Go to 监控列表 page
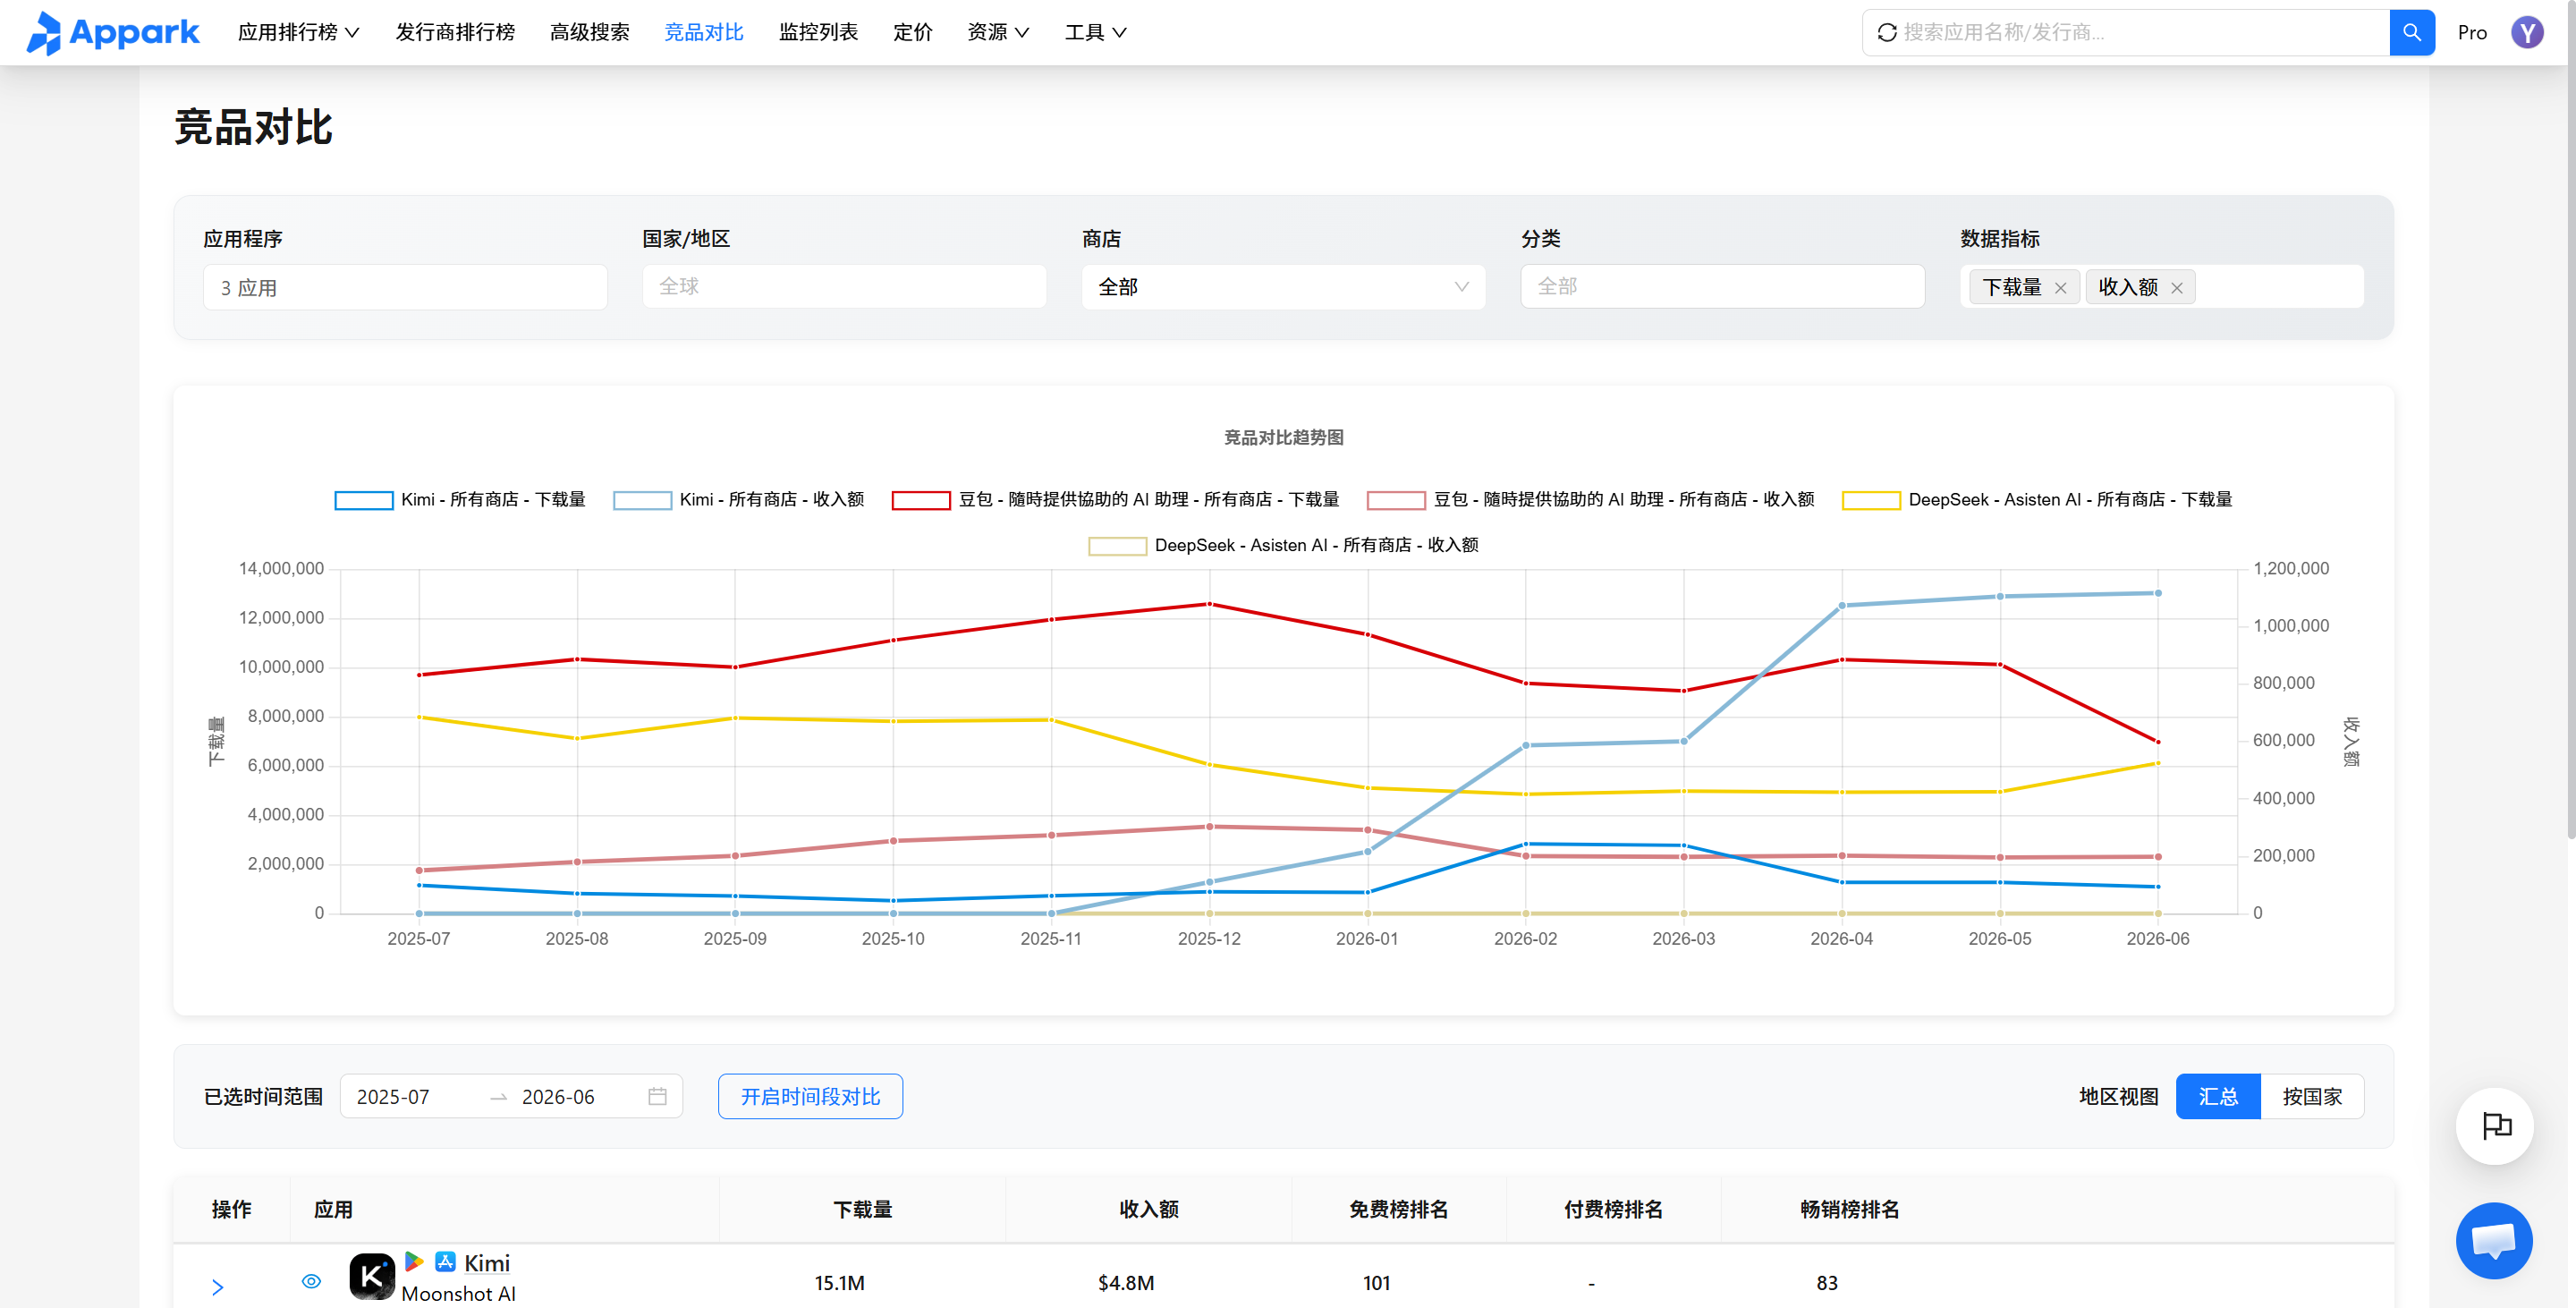Viewport: 2576px width, 1308px height. pos(818,32)
